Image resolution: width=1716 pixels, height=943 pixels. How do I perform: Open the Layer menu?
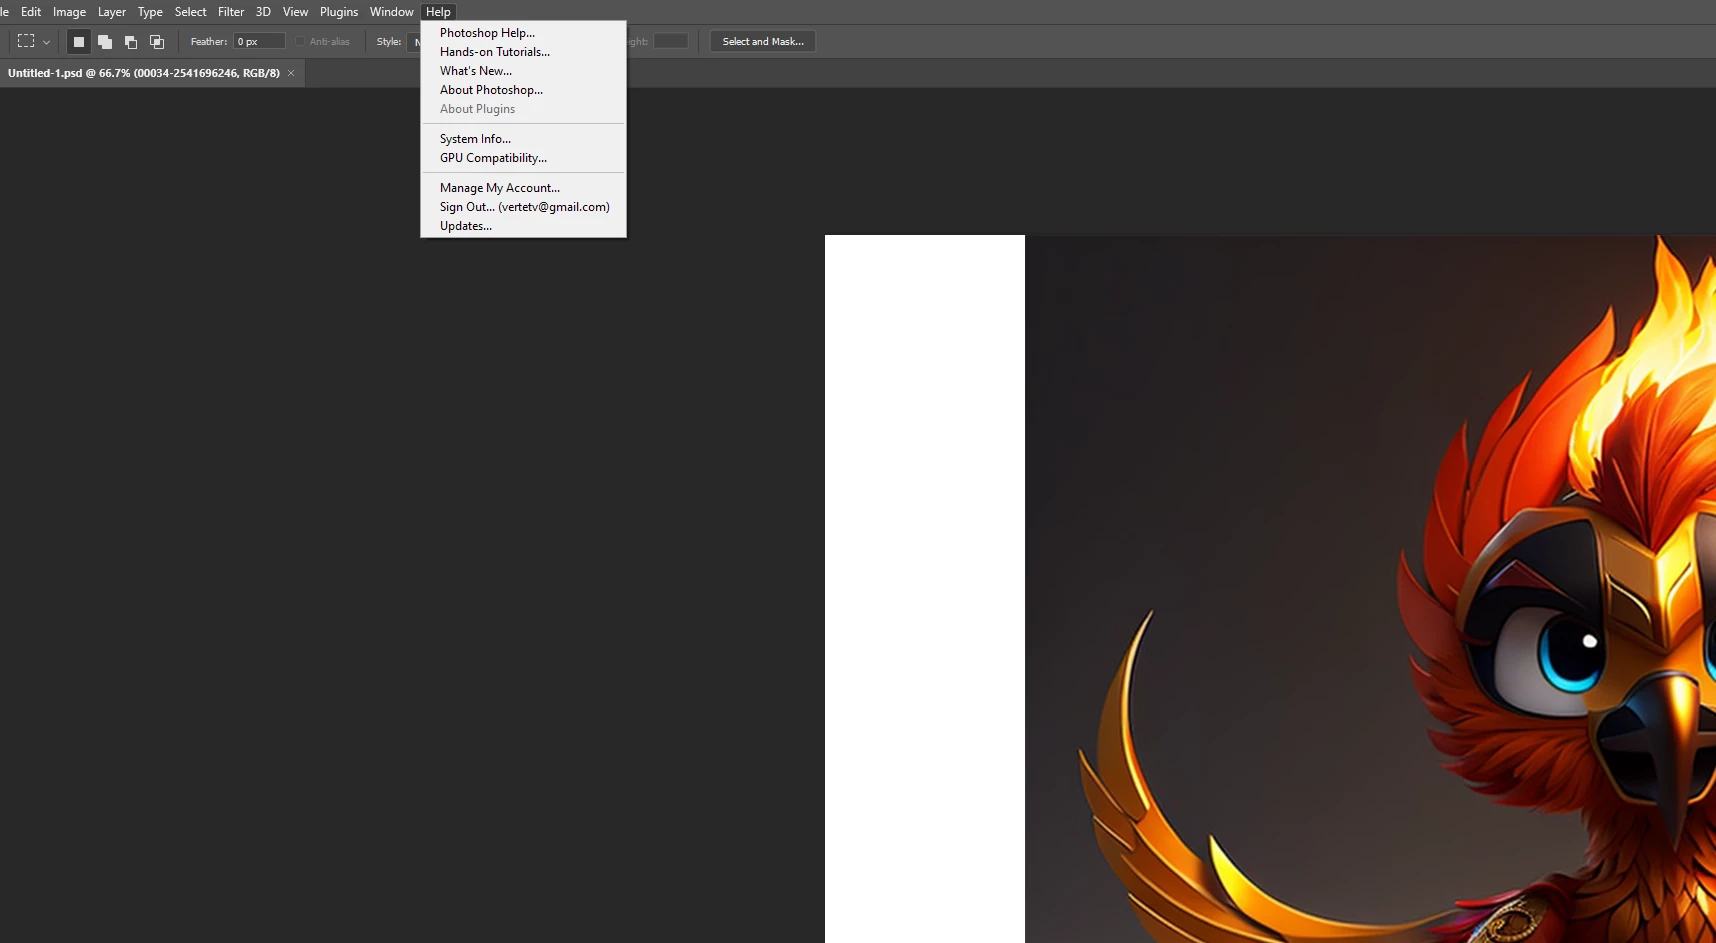112,12
